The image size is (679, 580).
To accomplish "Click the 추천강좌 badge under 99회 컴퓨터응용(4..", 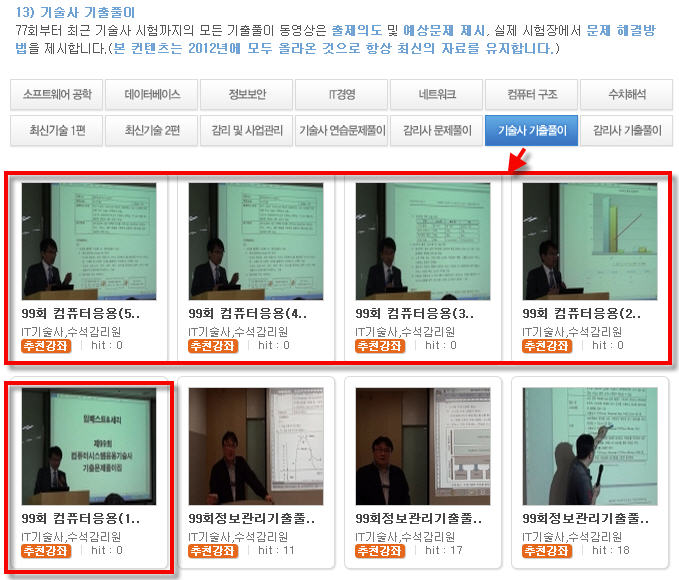I will coord(213,346).
